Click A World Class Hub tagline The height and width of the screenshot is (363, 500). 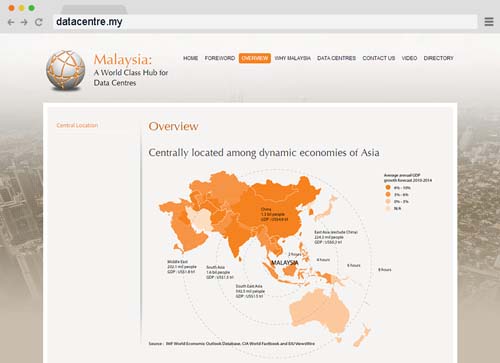131,77
